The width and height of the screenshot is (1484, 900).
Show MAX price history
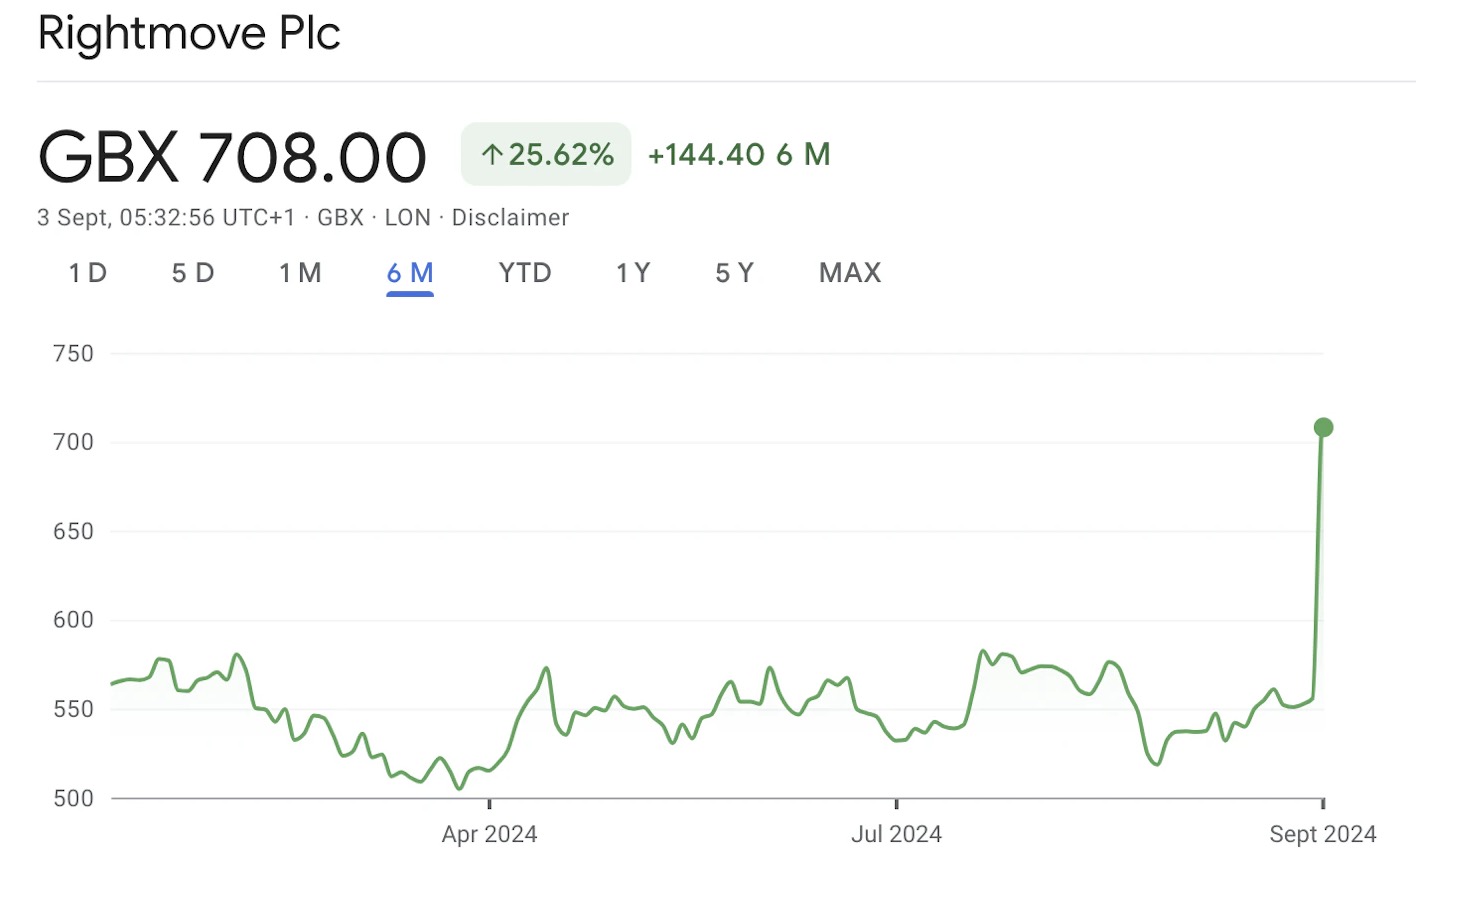[x=850, y=273]
